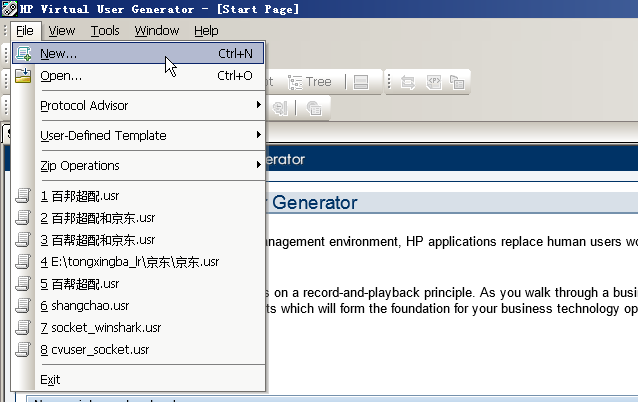Click the New script icon in menu
The image size is (638, 402).
[23, 53]
